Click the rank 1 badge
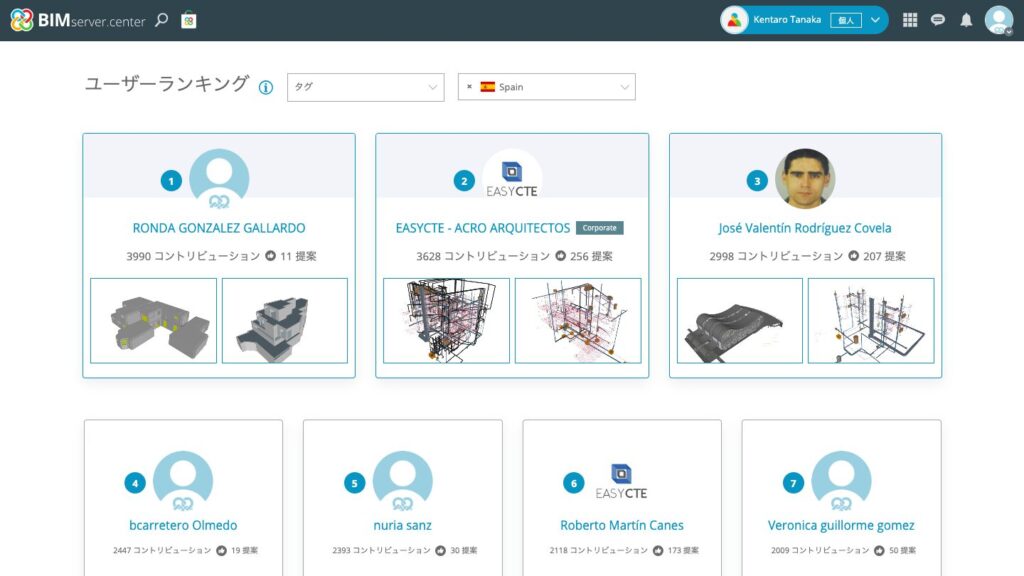The height and width of the screenshot is (576, 1024). [171, 181]
